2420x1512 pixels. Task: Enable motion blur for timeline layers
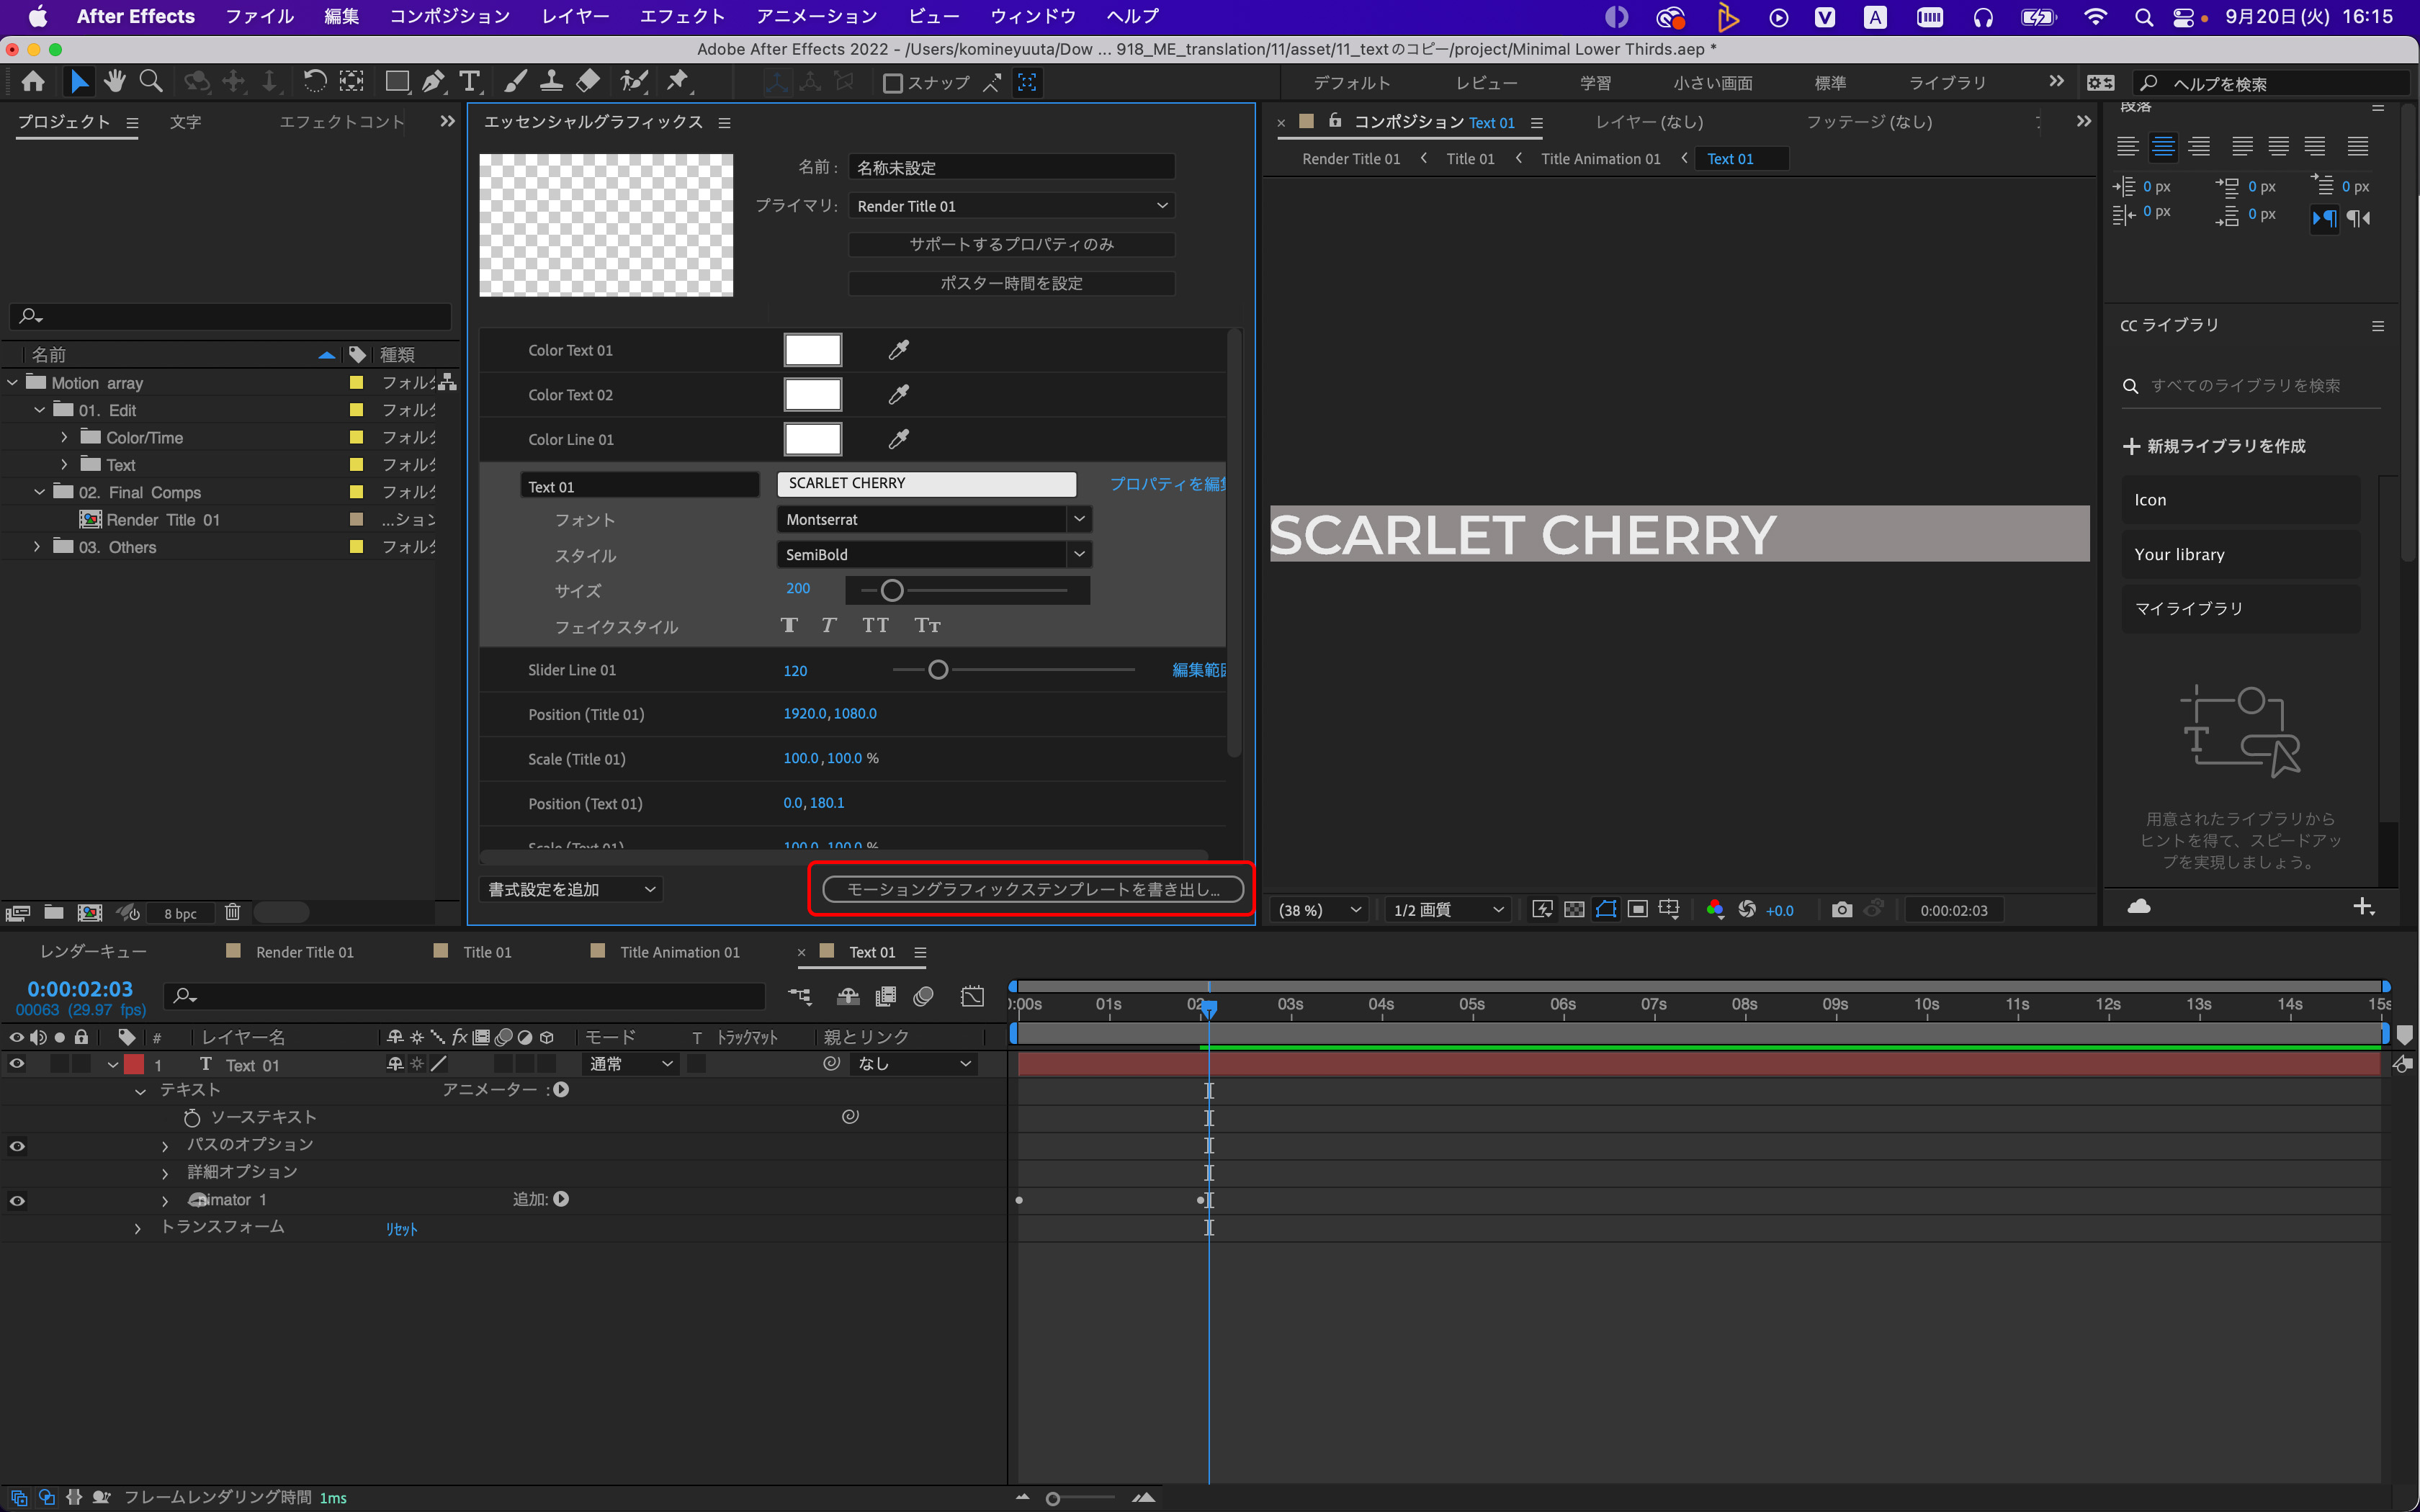[923, 996]
